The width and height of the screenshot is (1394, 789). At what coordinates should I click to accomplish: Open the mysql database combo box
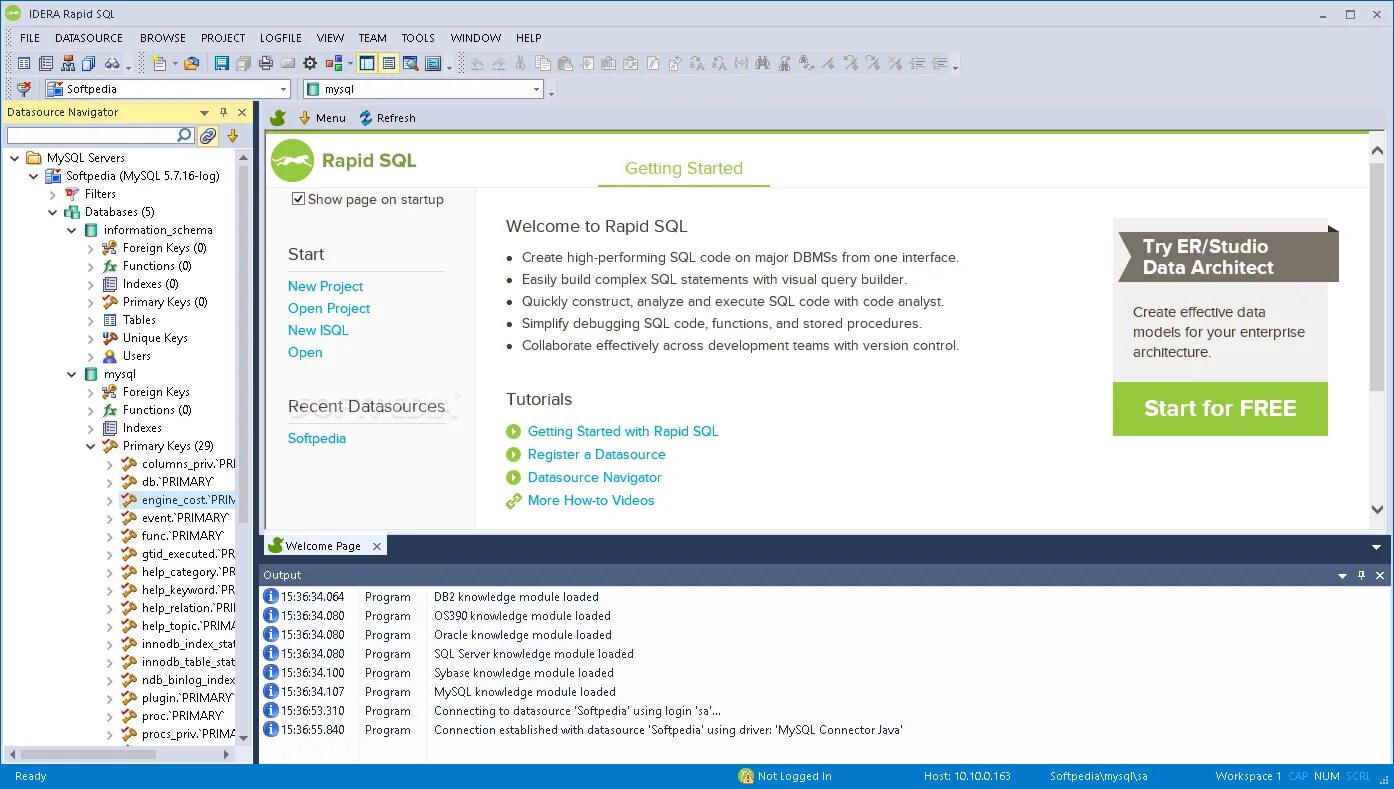coord(423,89)
